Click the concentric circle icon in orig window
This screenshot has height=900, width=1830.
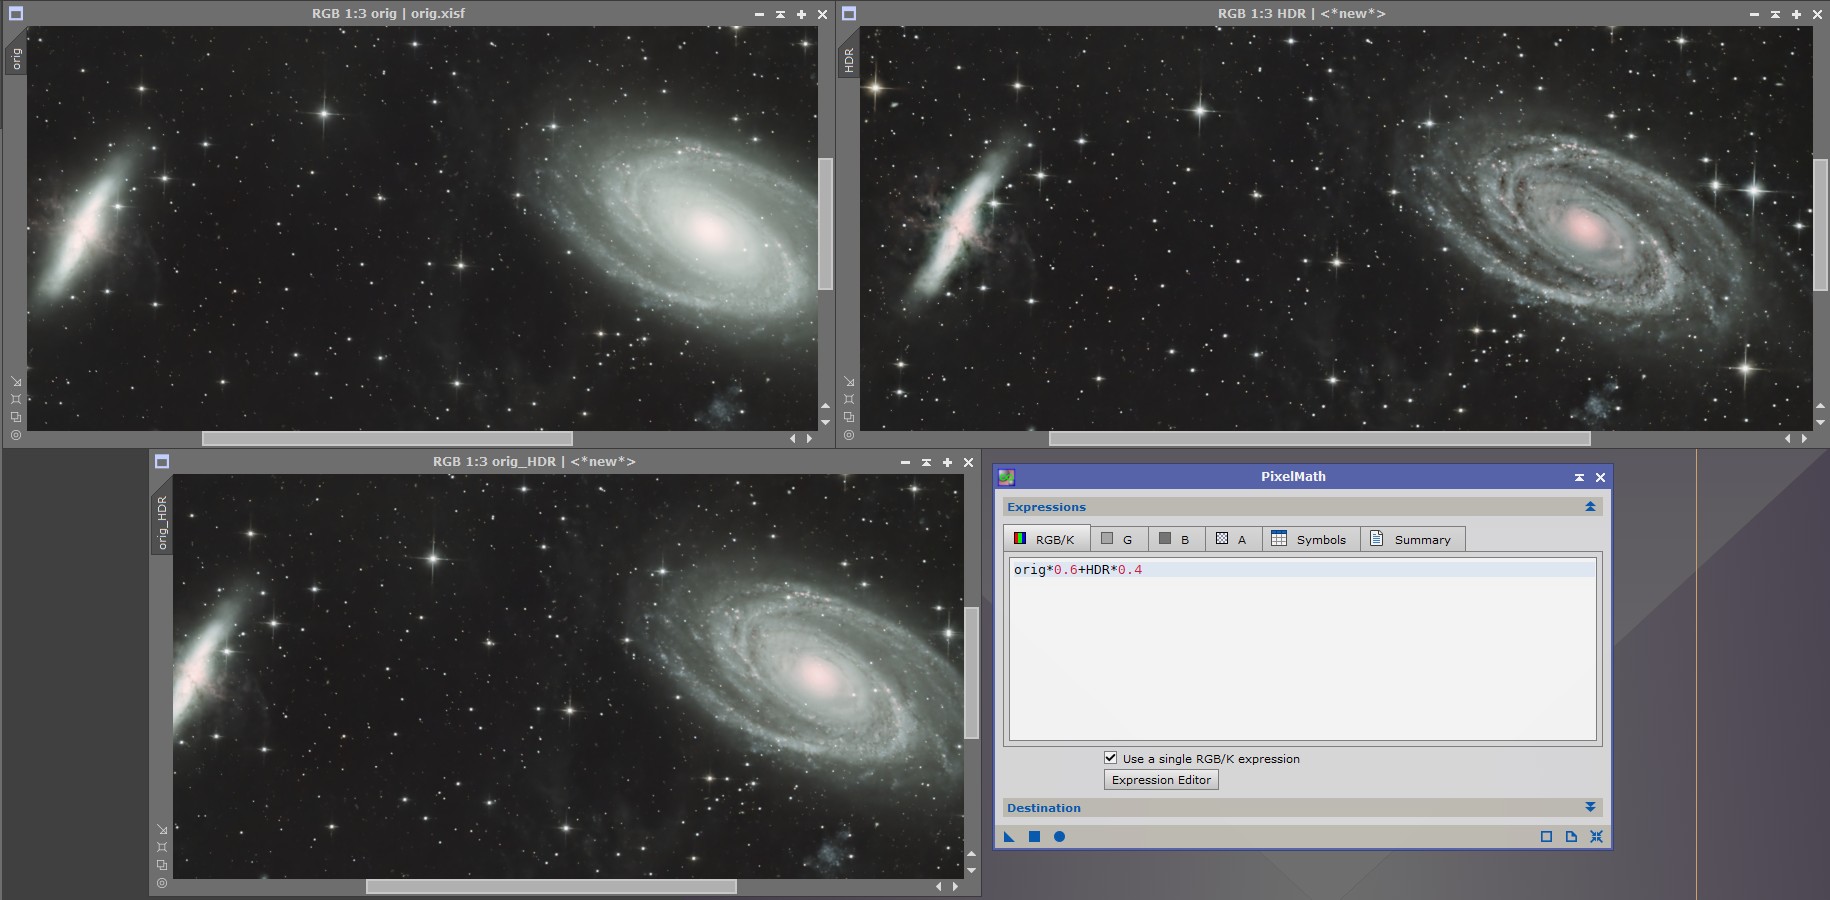tap(16, 435)
